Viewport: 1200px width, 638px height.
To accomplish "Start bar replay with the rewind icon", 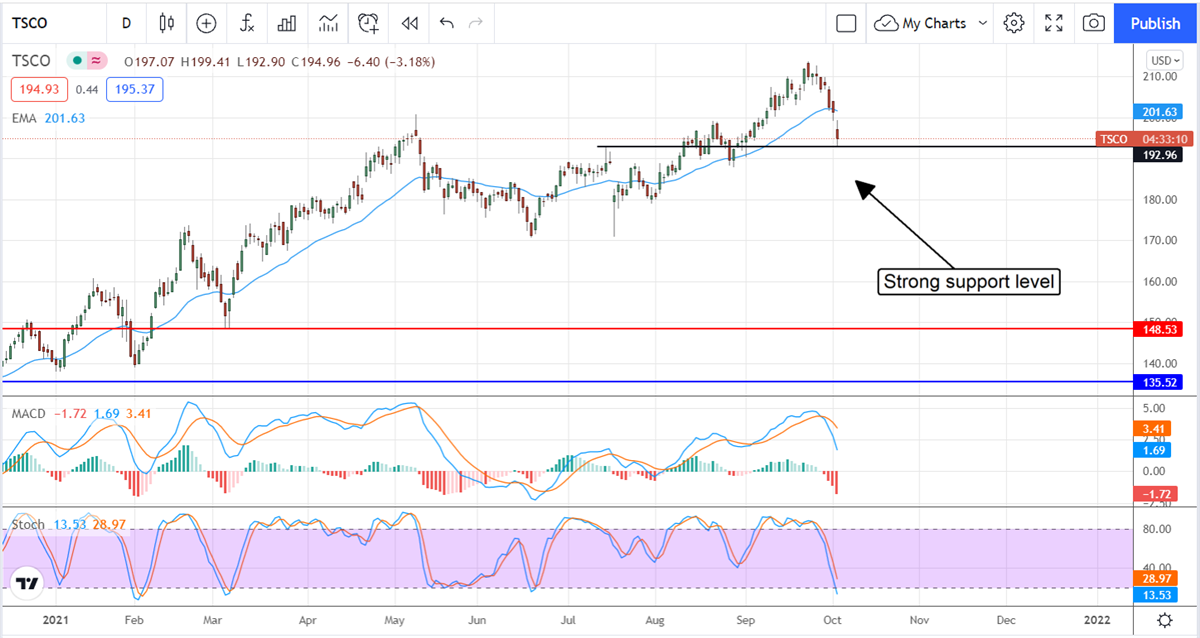I will (x=408, y=22).
